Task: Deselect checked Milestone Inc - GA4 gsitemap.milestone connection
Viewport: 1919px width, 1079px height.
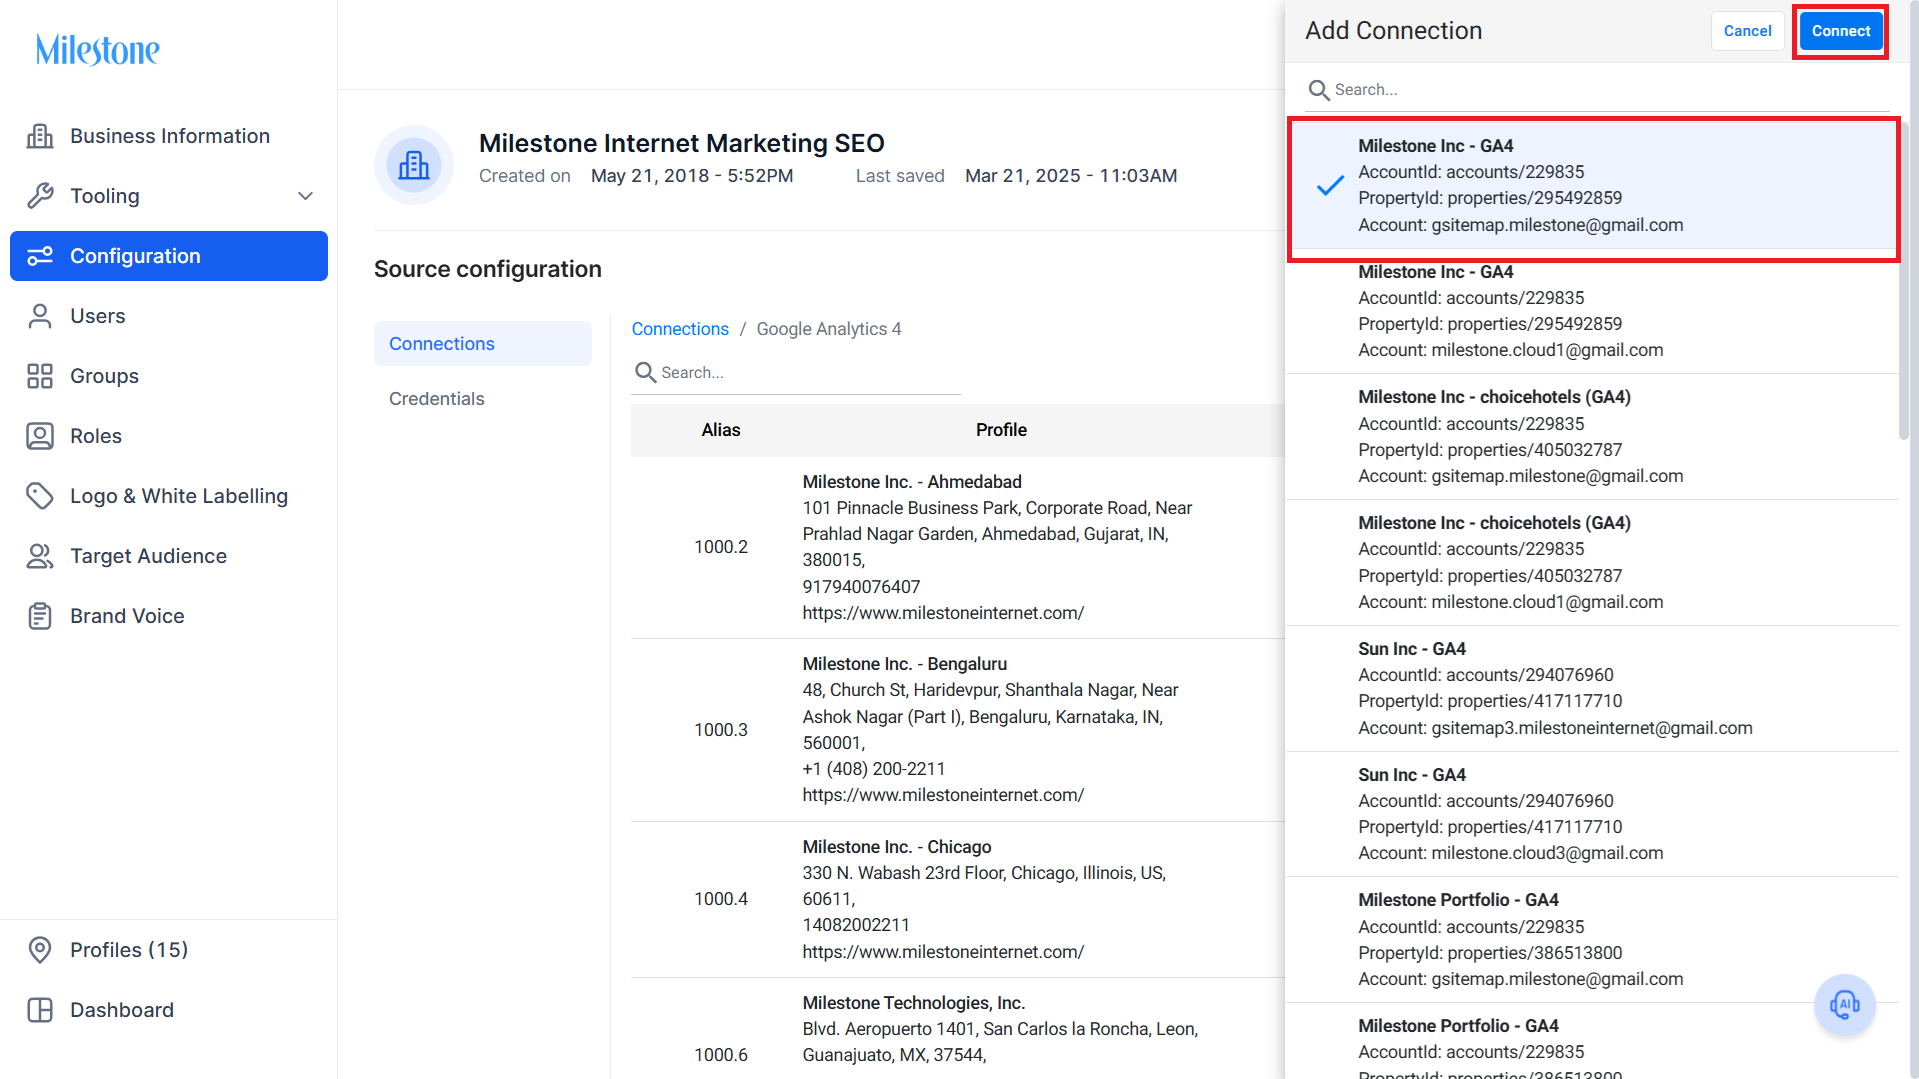Action: pos(1592,186)
